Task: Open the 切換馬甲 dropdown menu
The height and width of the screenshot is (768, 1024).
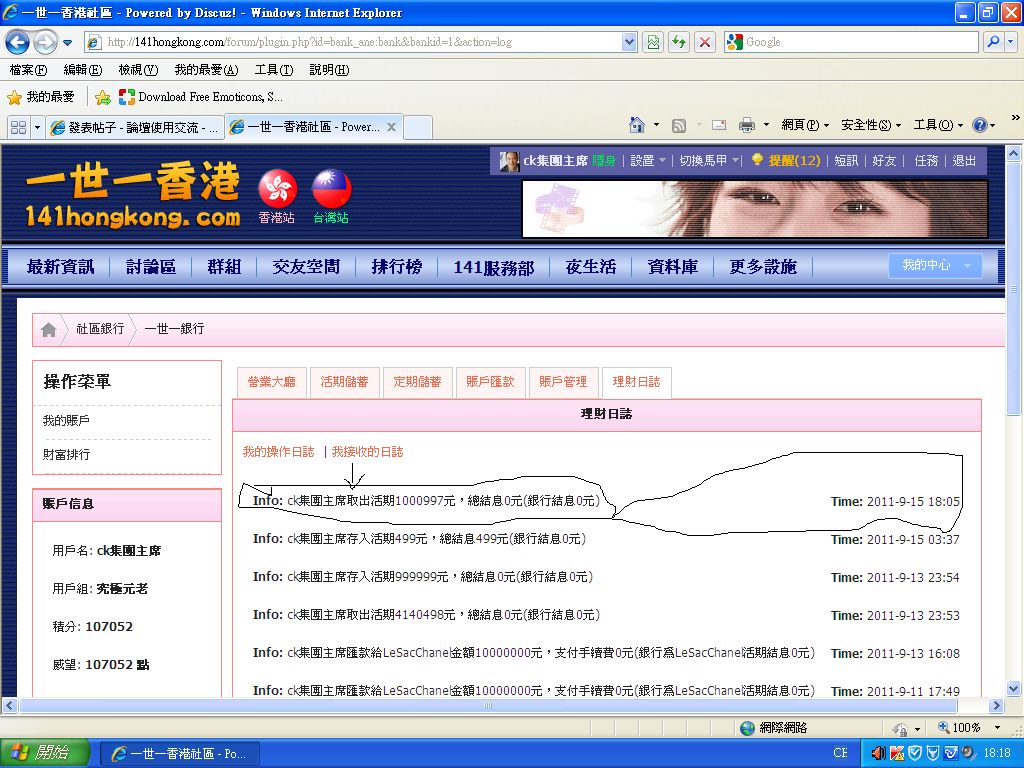Action: pos(704,161)
